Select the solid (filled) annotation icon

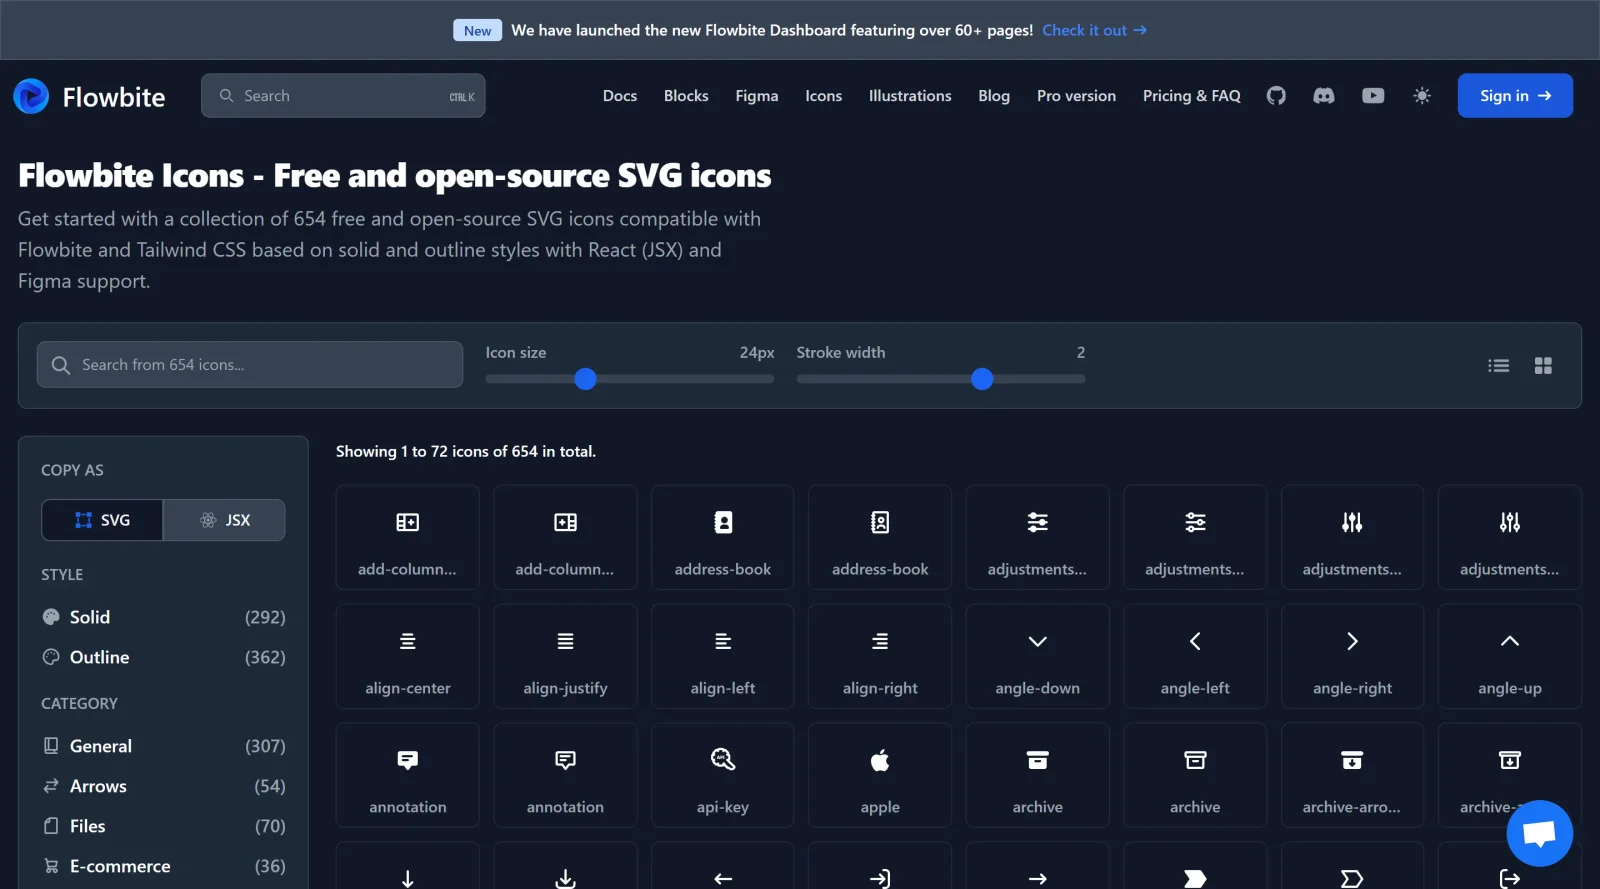click(x=408, y=775)
